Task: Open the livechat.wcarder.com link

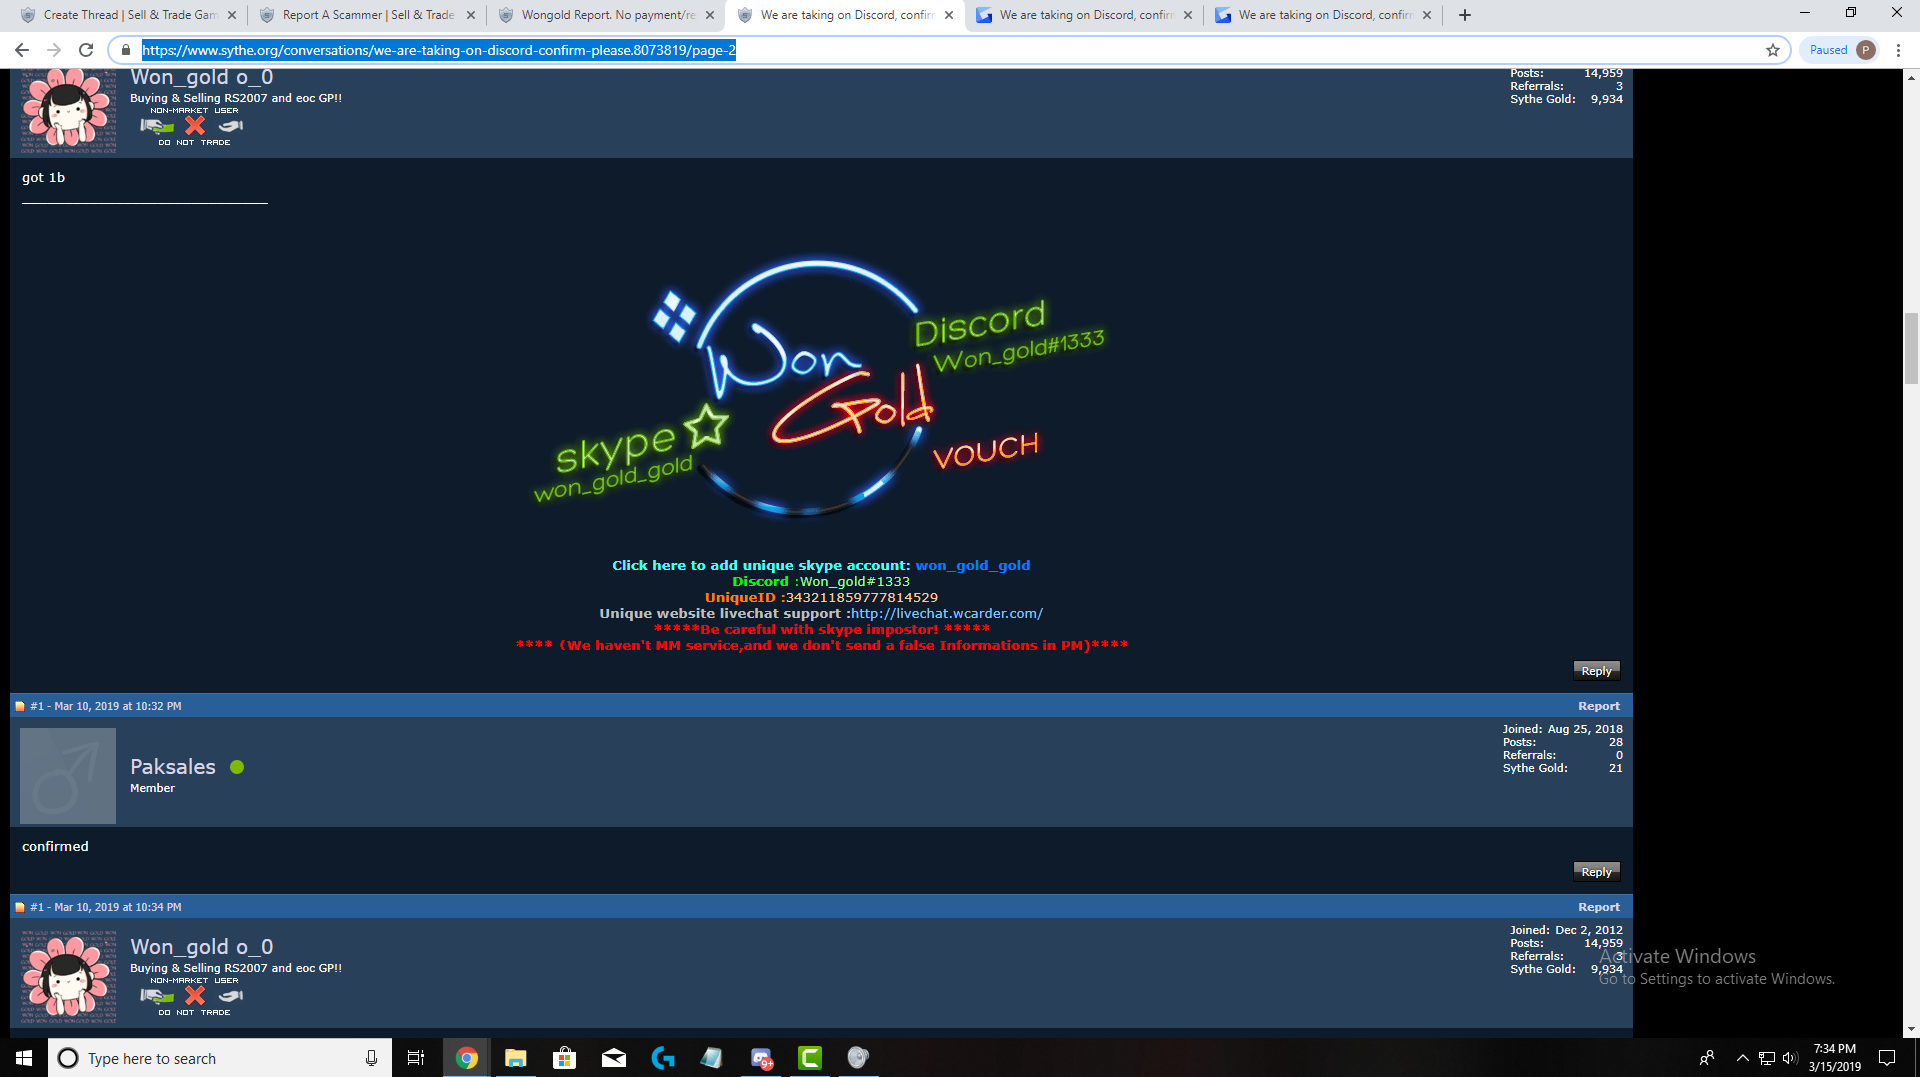Action: 946,613
